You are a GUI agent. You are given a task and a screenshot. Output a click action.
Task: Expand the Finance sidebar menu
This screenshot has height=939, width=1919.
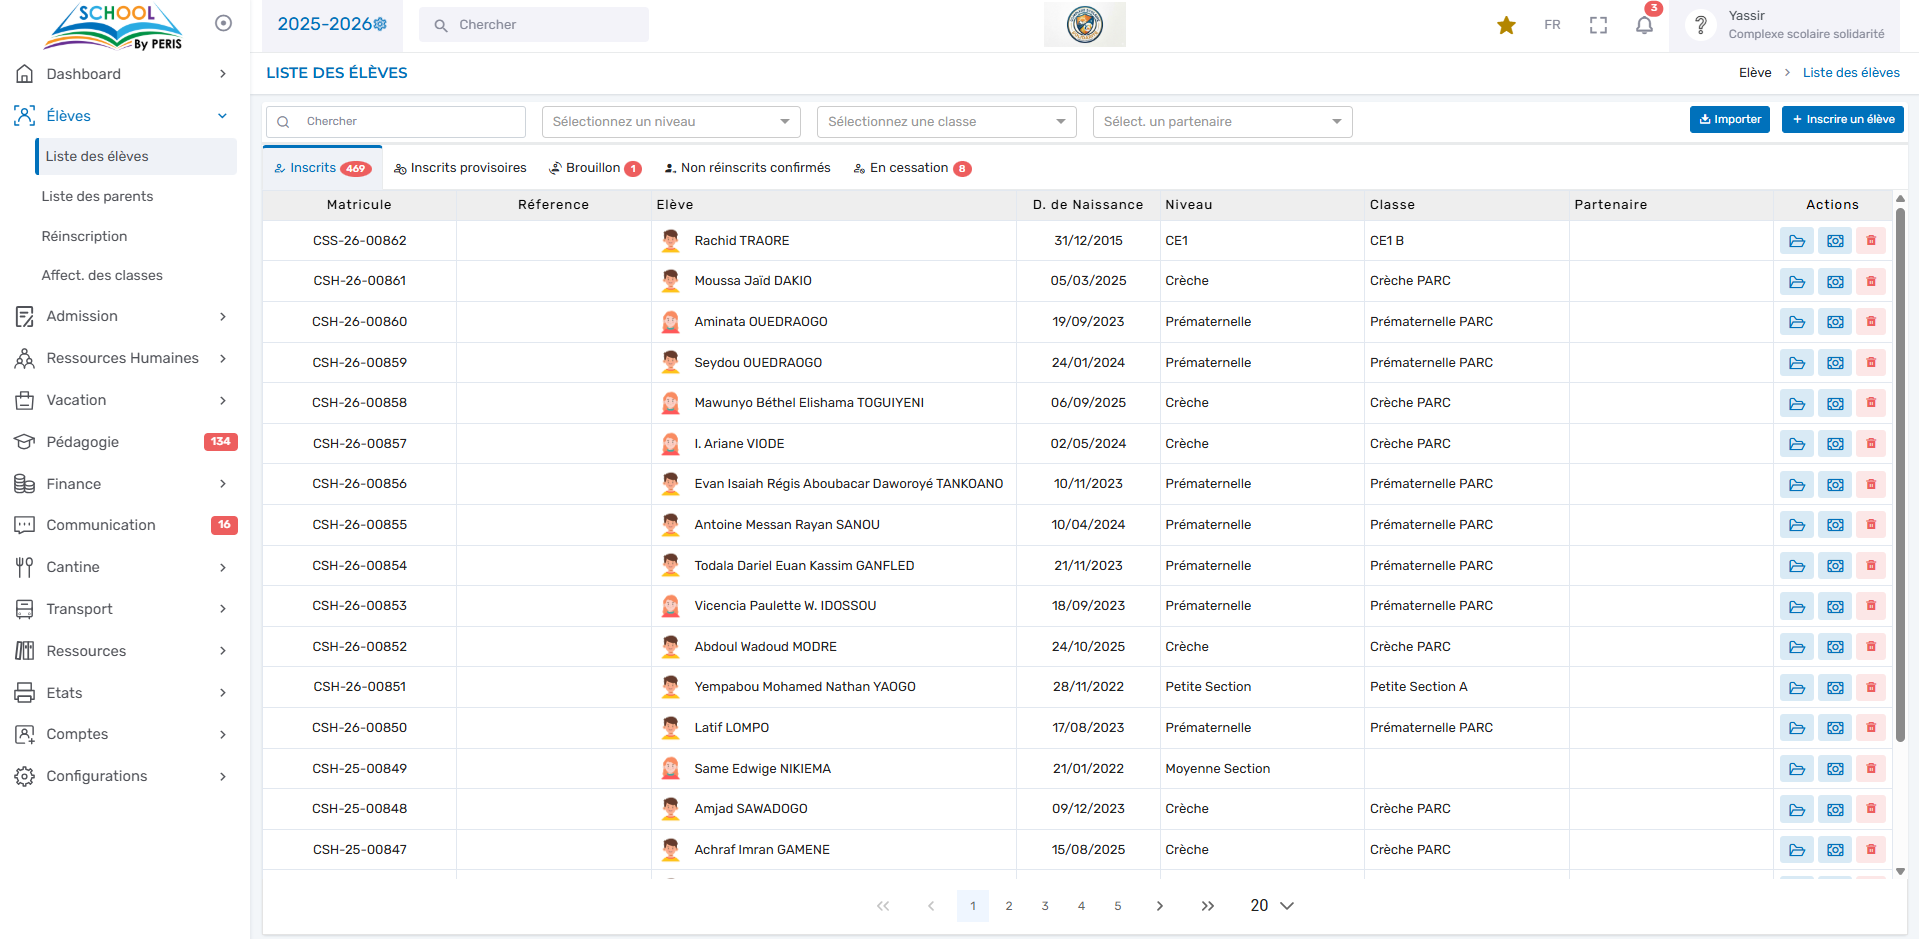pos(120,484)
